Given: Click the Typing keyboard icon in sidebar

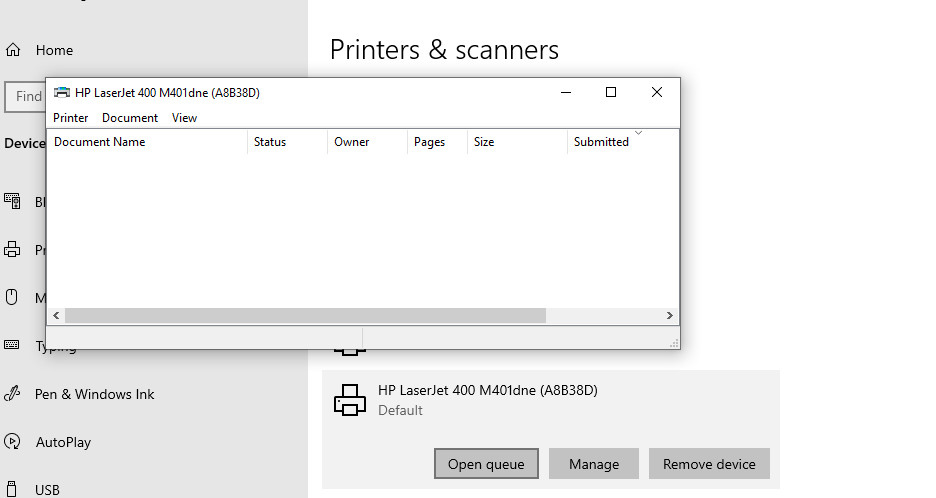Looking at the screenshot, I should tap(12, 345).
